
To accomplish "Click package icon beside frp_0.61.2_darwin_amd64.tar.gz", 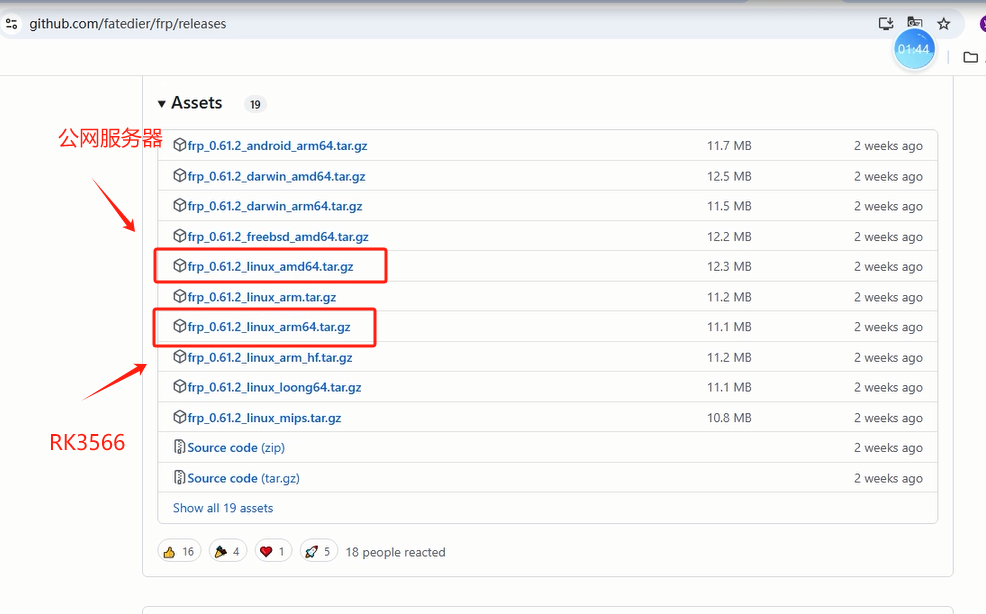I will click(x=180, y=176).
